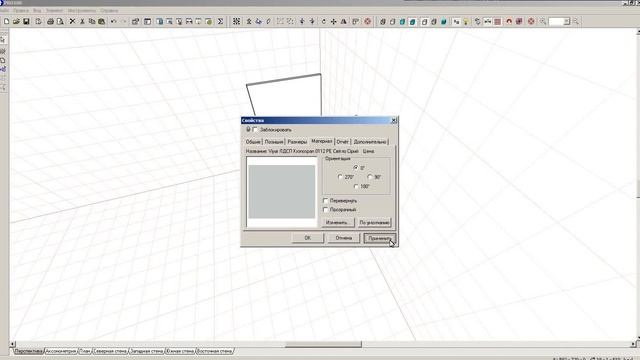
Task: Click the Изменить button
Action: tap(337, 222)
